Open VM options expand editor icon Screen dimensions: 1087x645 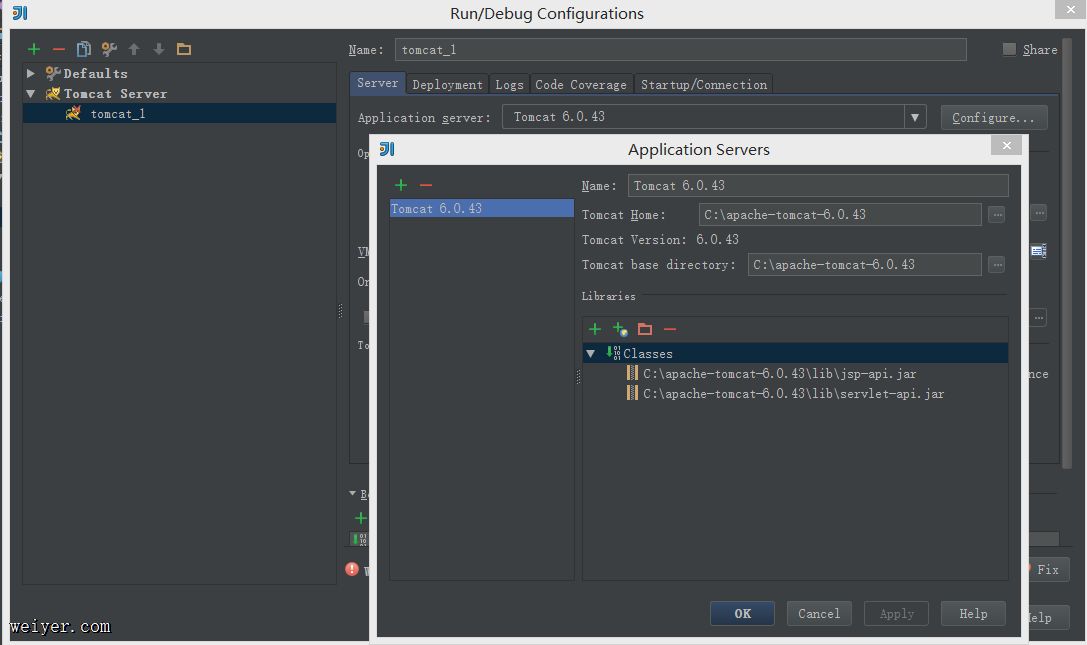[x=1038, y=251]
